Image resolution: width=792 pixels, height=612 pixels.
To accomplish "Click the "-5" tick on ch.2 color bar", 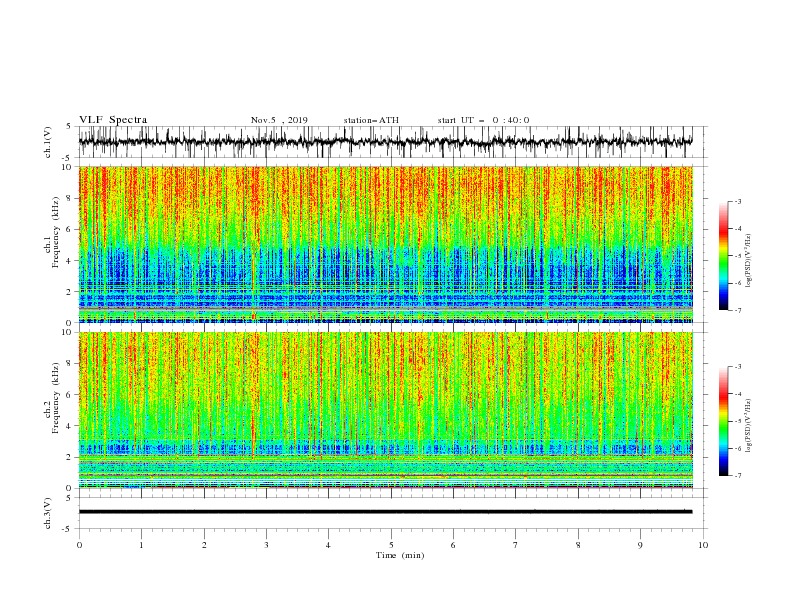I will point(738,421).
